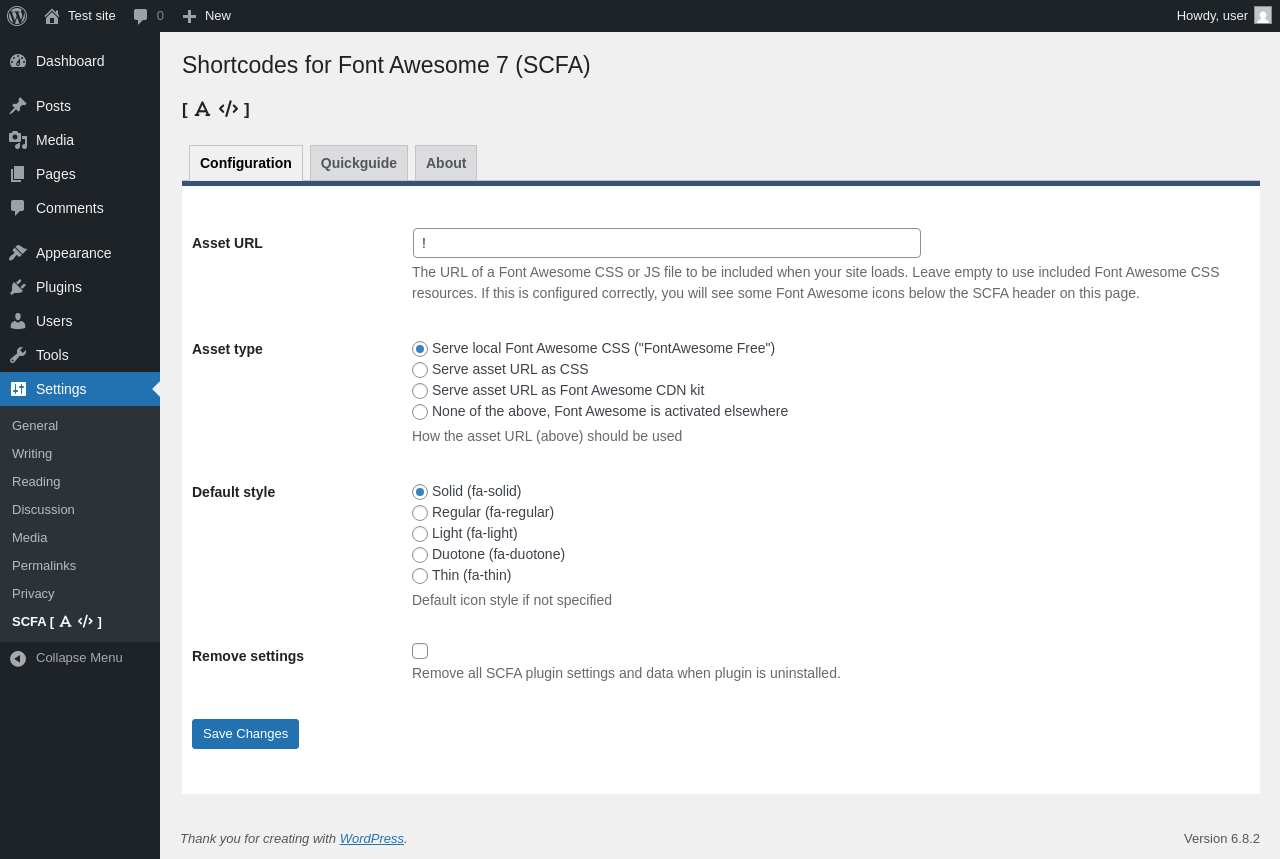Open Appearance menu label
The height and width of the screenshot is (859, 1280).
(74, 253)
